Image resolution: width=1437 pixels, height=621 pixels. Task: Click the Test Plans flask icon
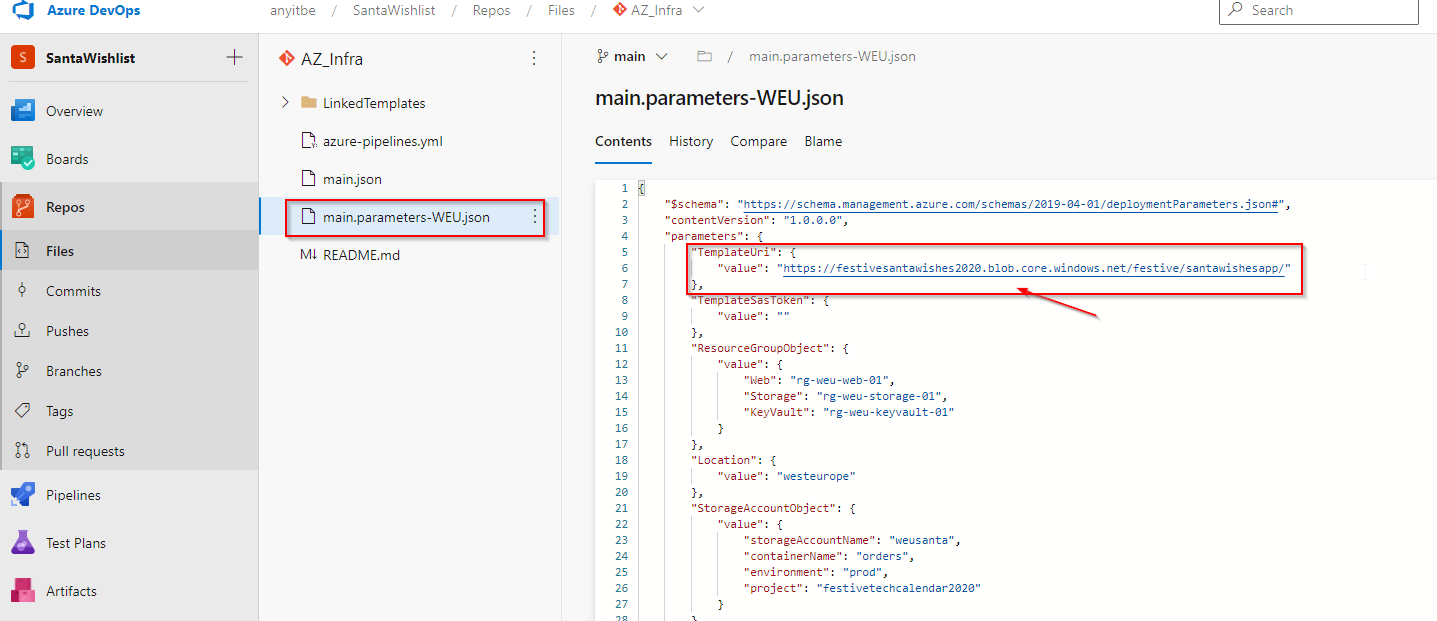click(x=22, y=543)
